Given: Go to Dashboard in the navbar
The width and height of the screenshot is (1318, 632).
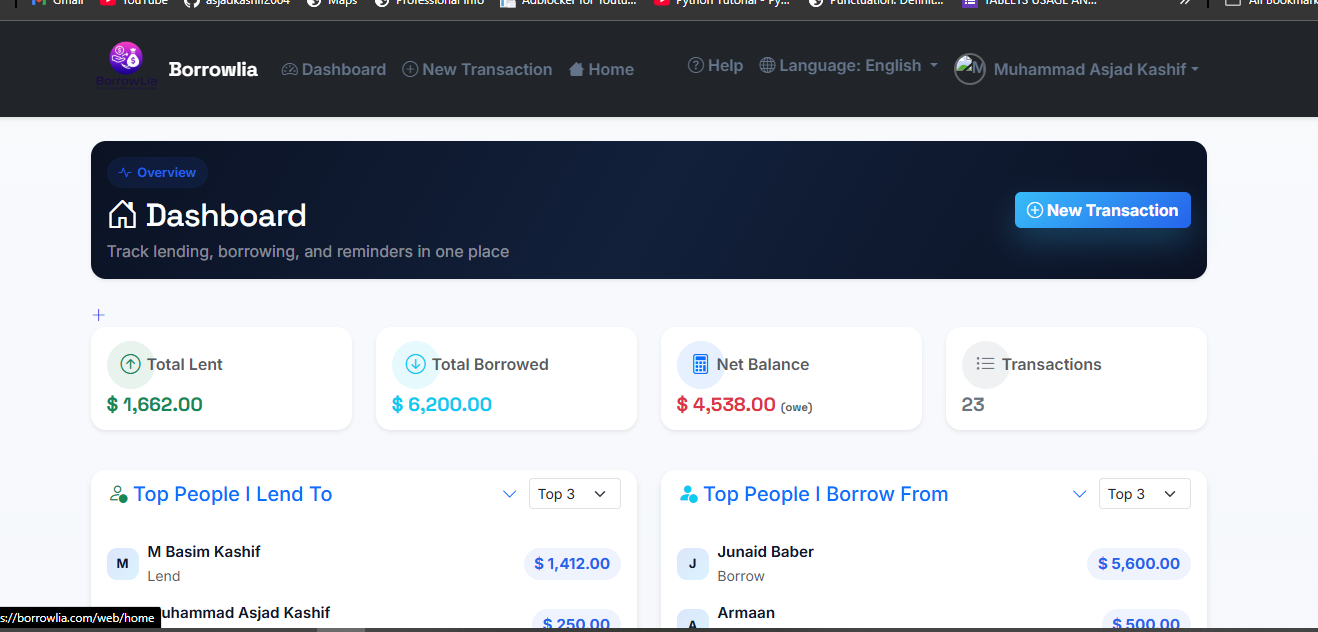Looking at the screenshot, I should 334,69.
